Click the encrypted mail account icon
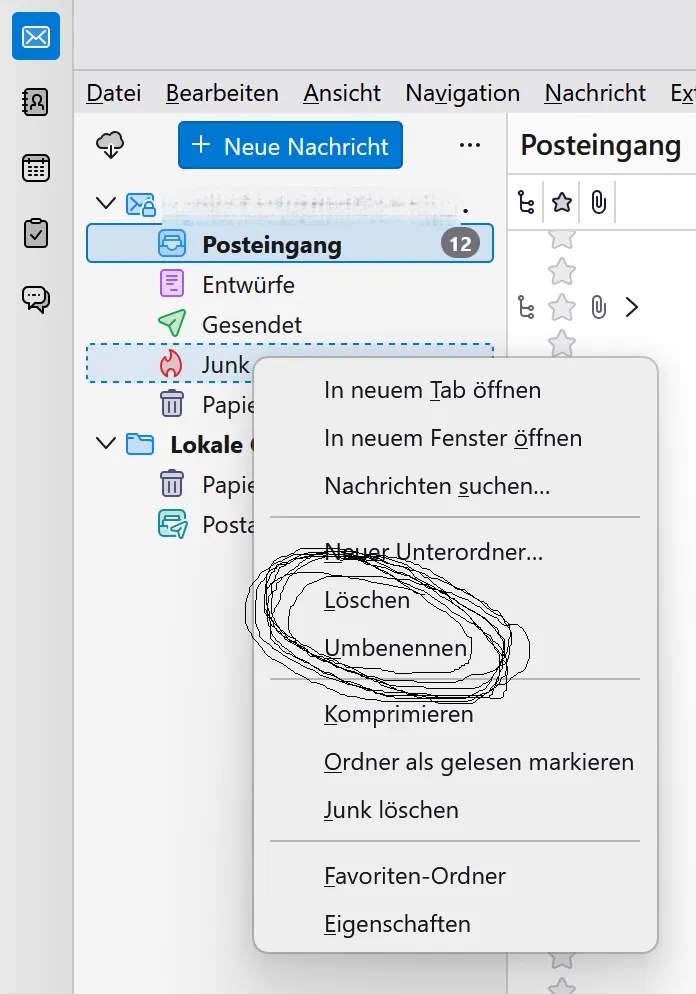 point(141,204)
